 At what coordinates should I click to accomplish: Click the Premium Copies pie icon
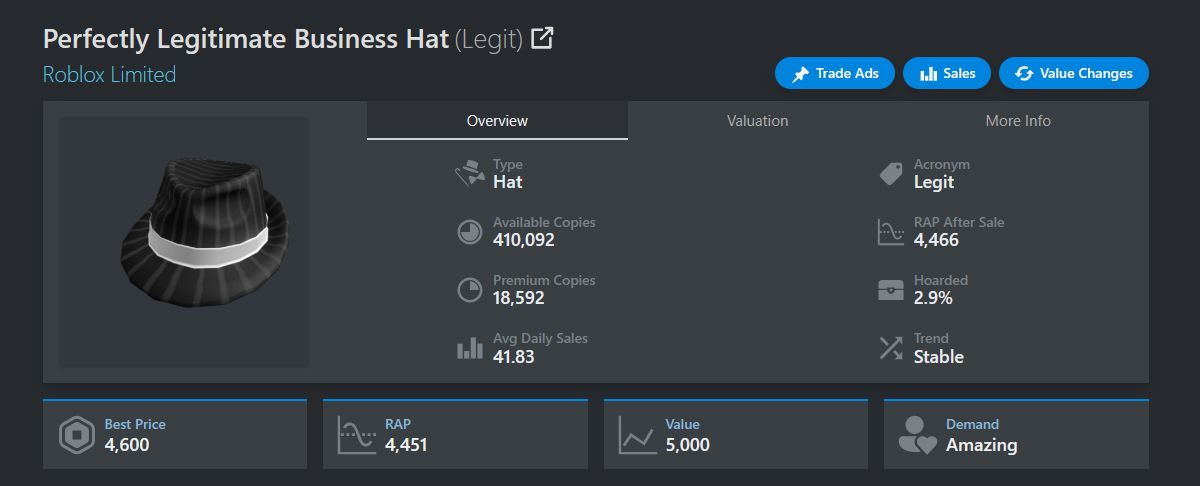(x=469, y=290)
